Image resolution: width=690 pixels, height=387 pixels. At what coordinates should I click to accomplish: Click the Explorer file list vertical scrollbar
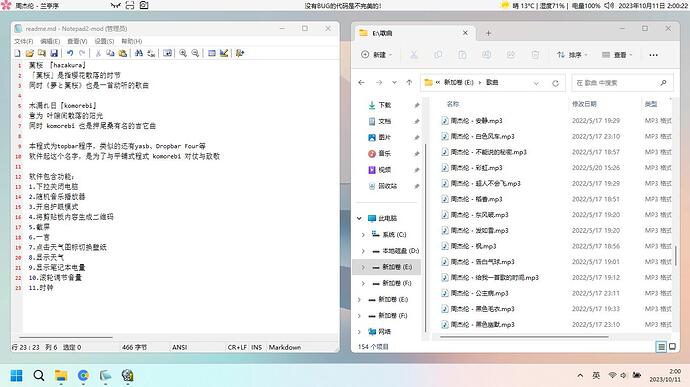pyautogui.click(x=675, y=255)
